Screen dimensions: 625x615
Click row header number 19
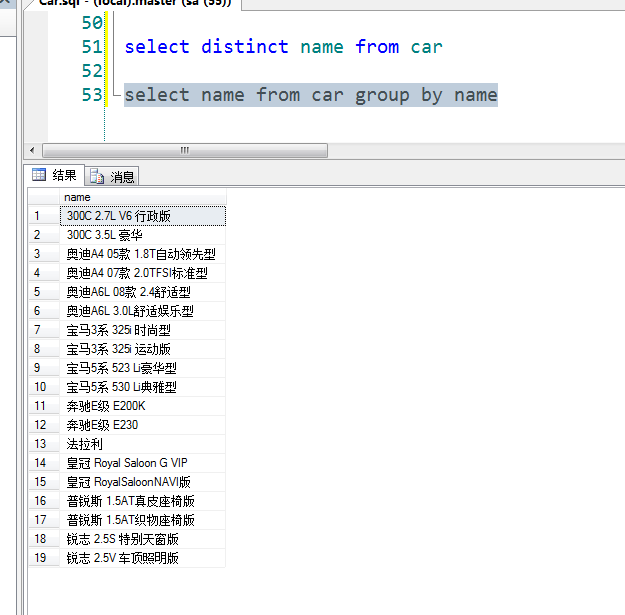tap(44, 558)
